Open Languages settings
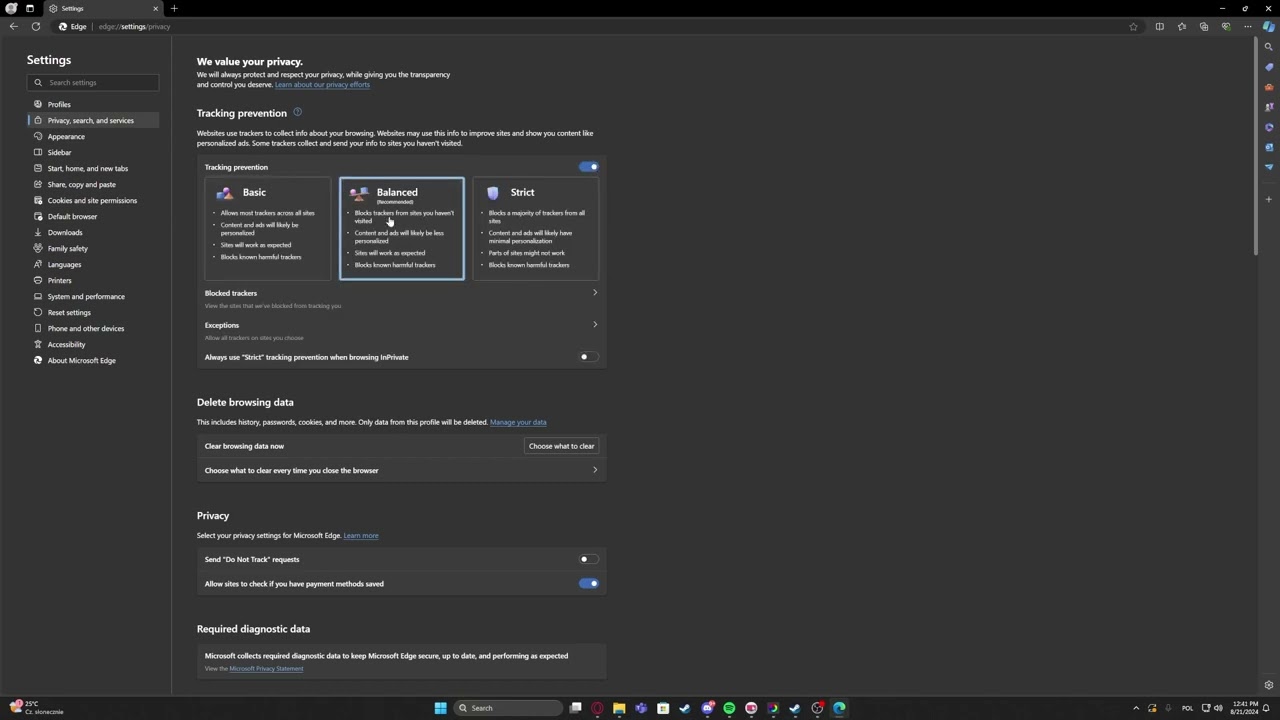 point(64,264)
